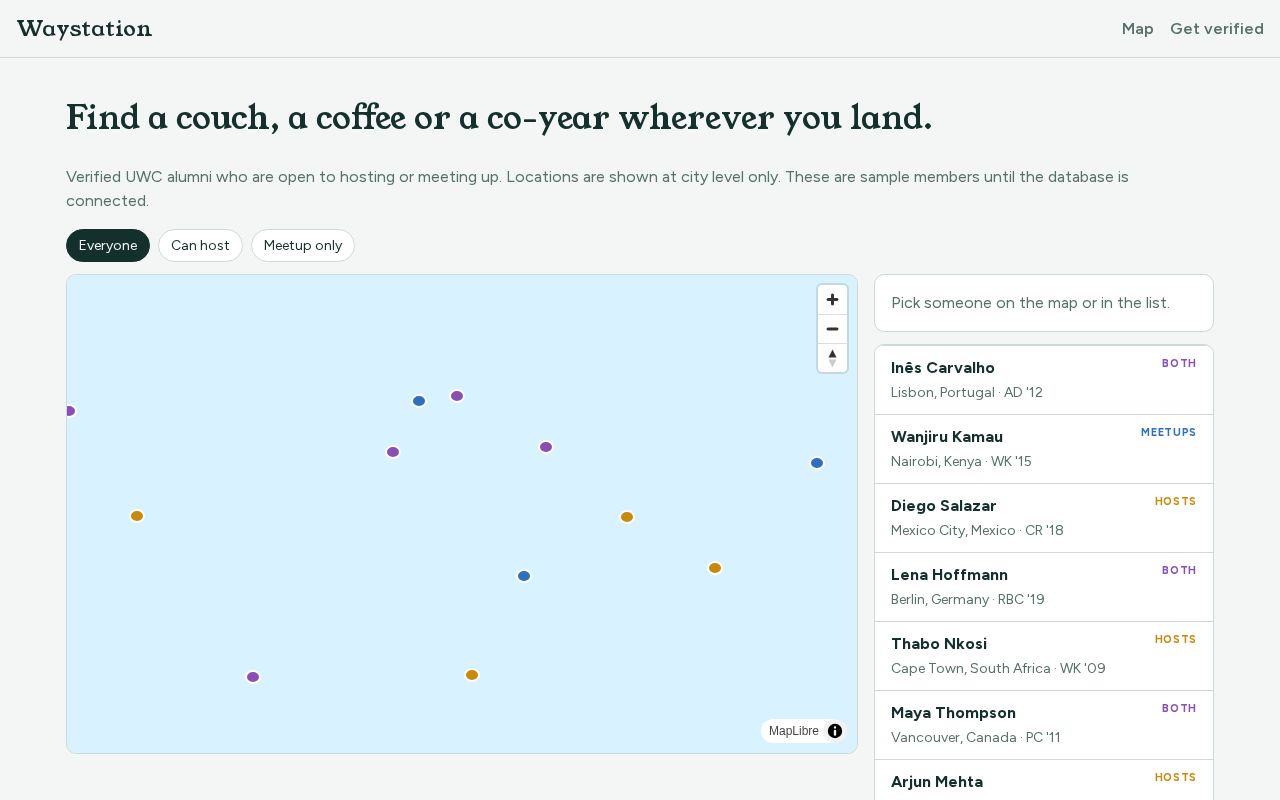The height and width of the screenshot is (800, 1280).
Task: Toggle the map attribution info icon
Action: [835, 731]
